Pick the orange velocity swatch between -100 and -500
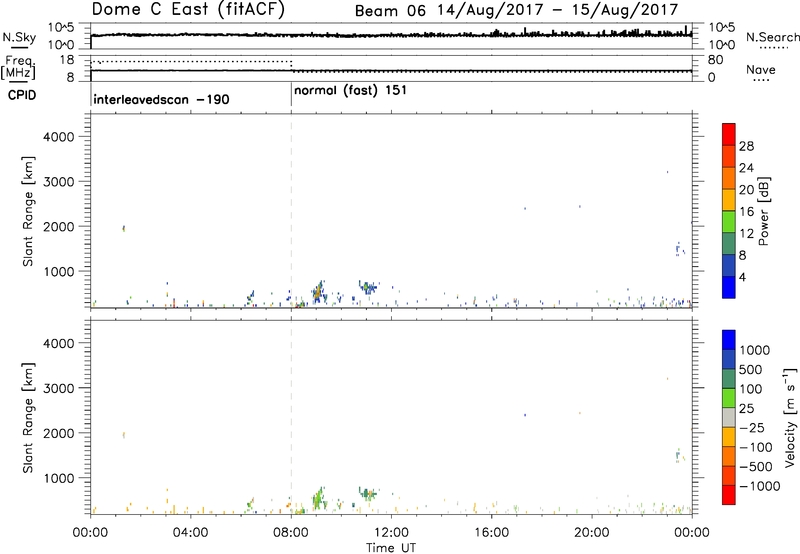 (729, 457)
